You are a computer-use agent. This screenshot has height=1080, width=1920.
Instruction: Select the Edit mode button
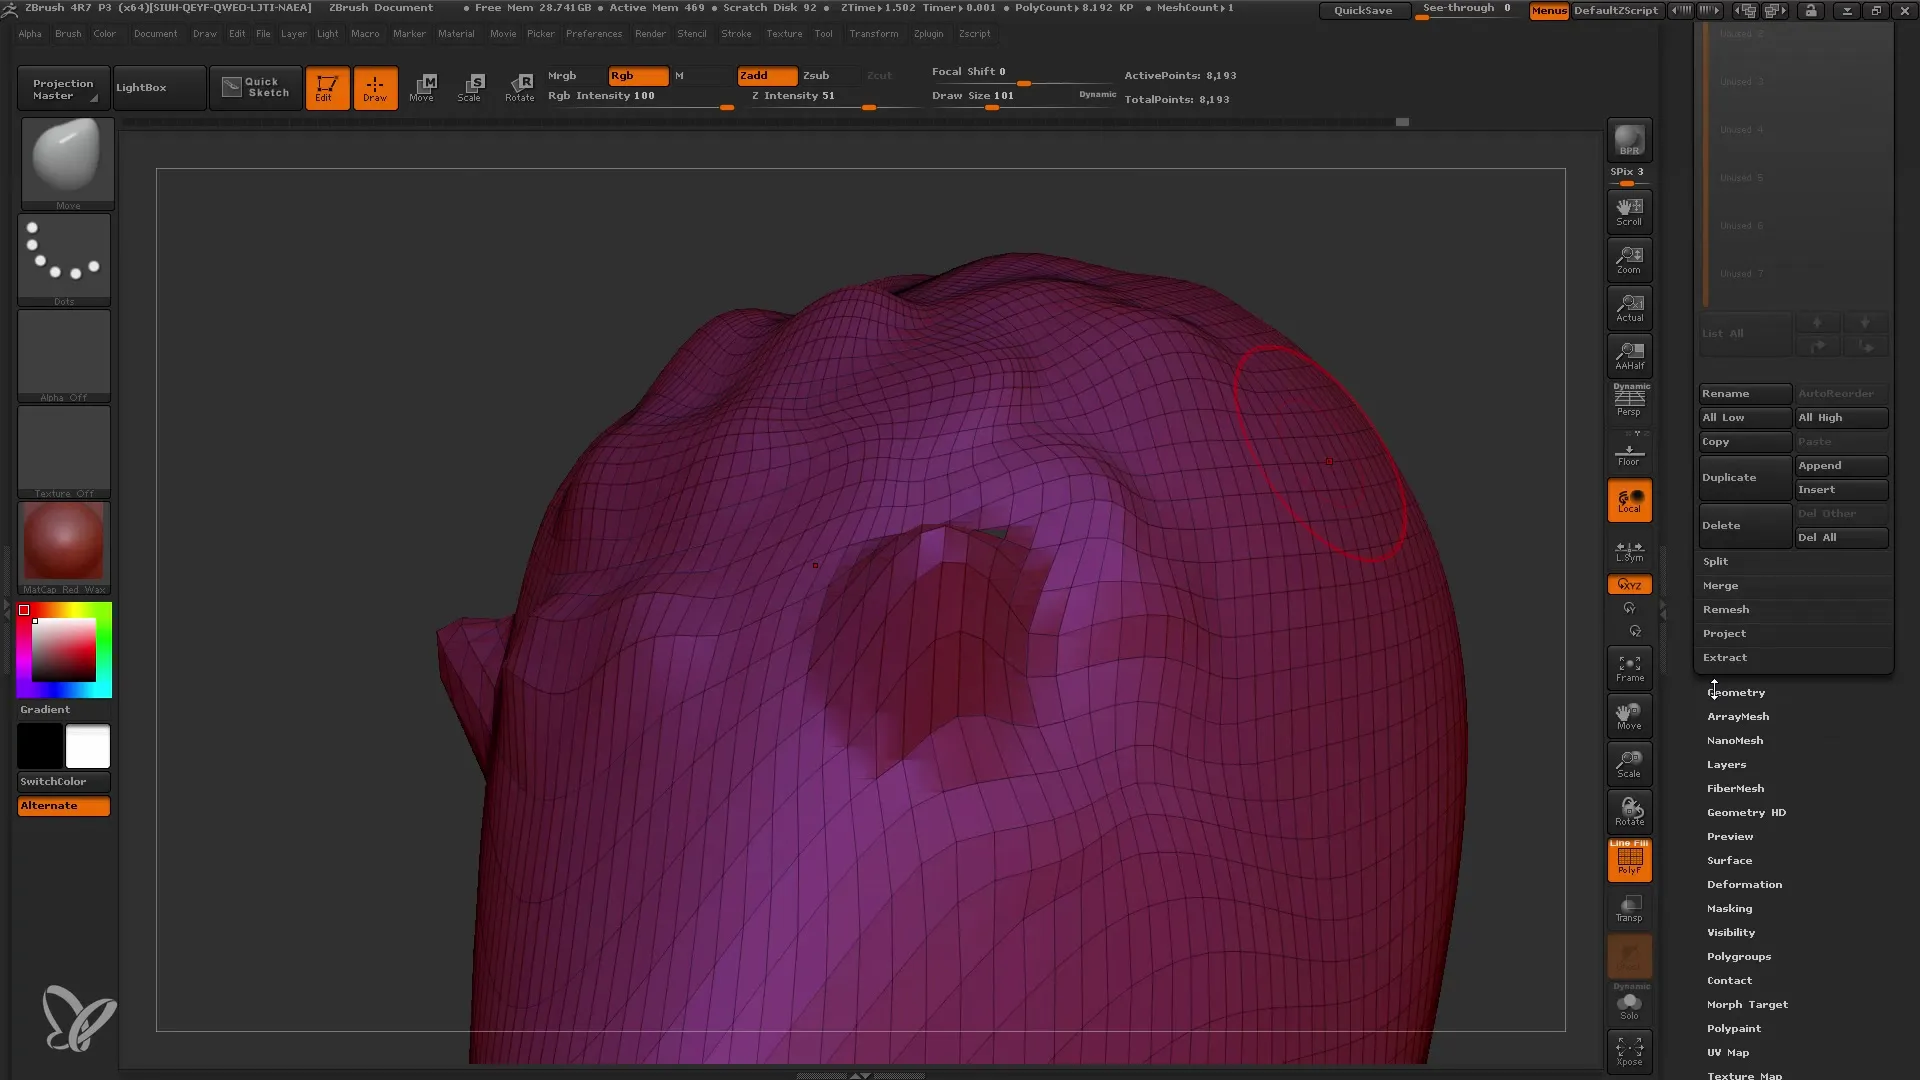tap(326, 87)
